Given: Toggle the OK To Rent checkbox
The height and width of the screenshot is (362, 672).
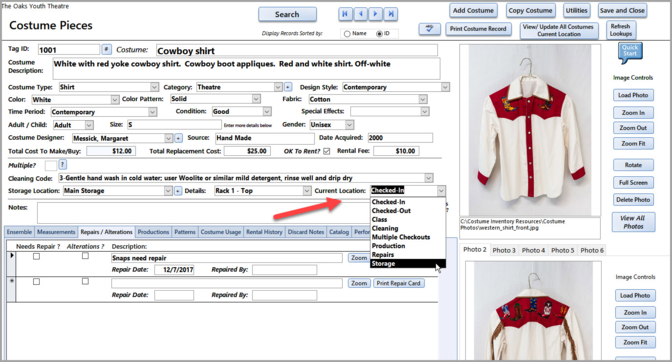Looking at the screenshot, I should pyautogui.click(x=327, y=151).
